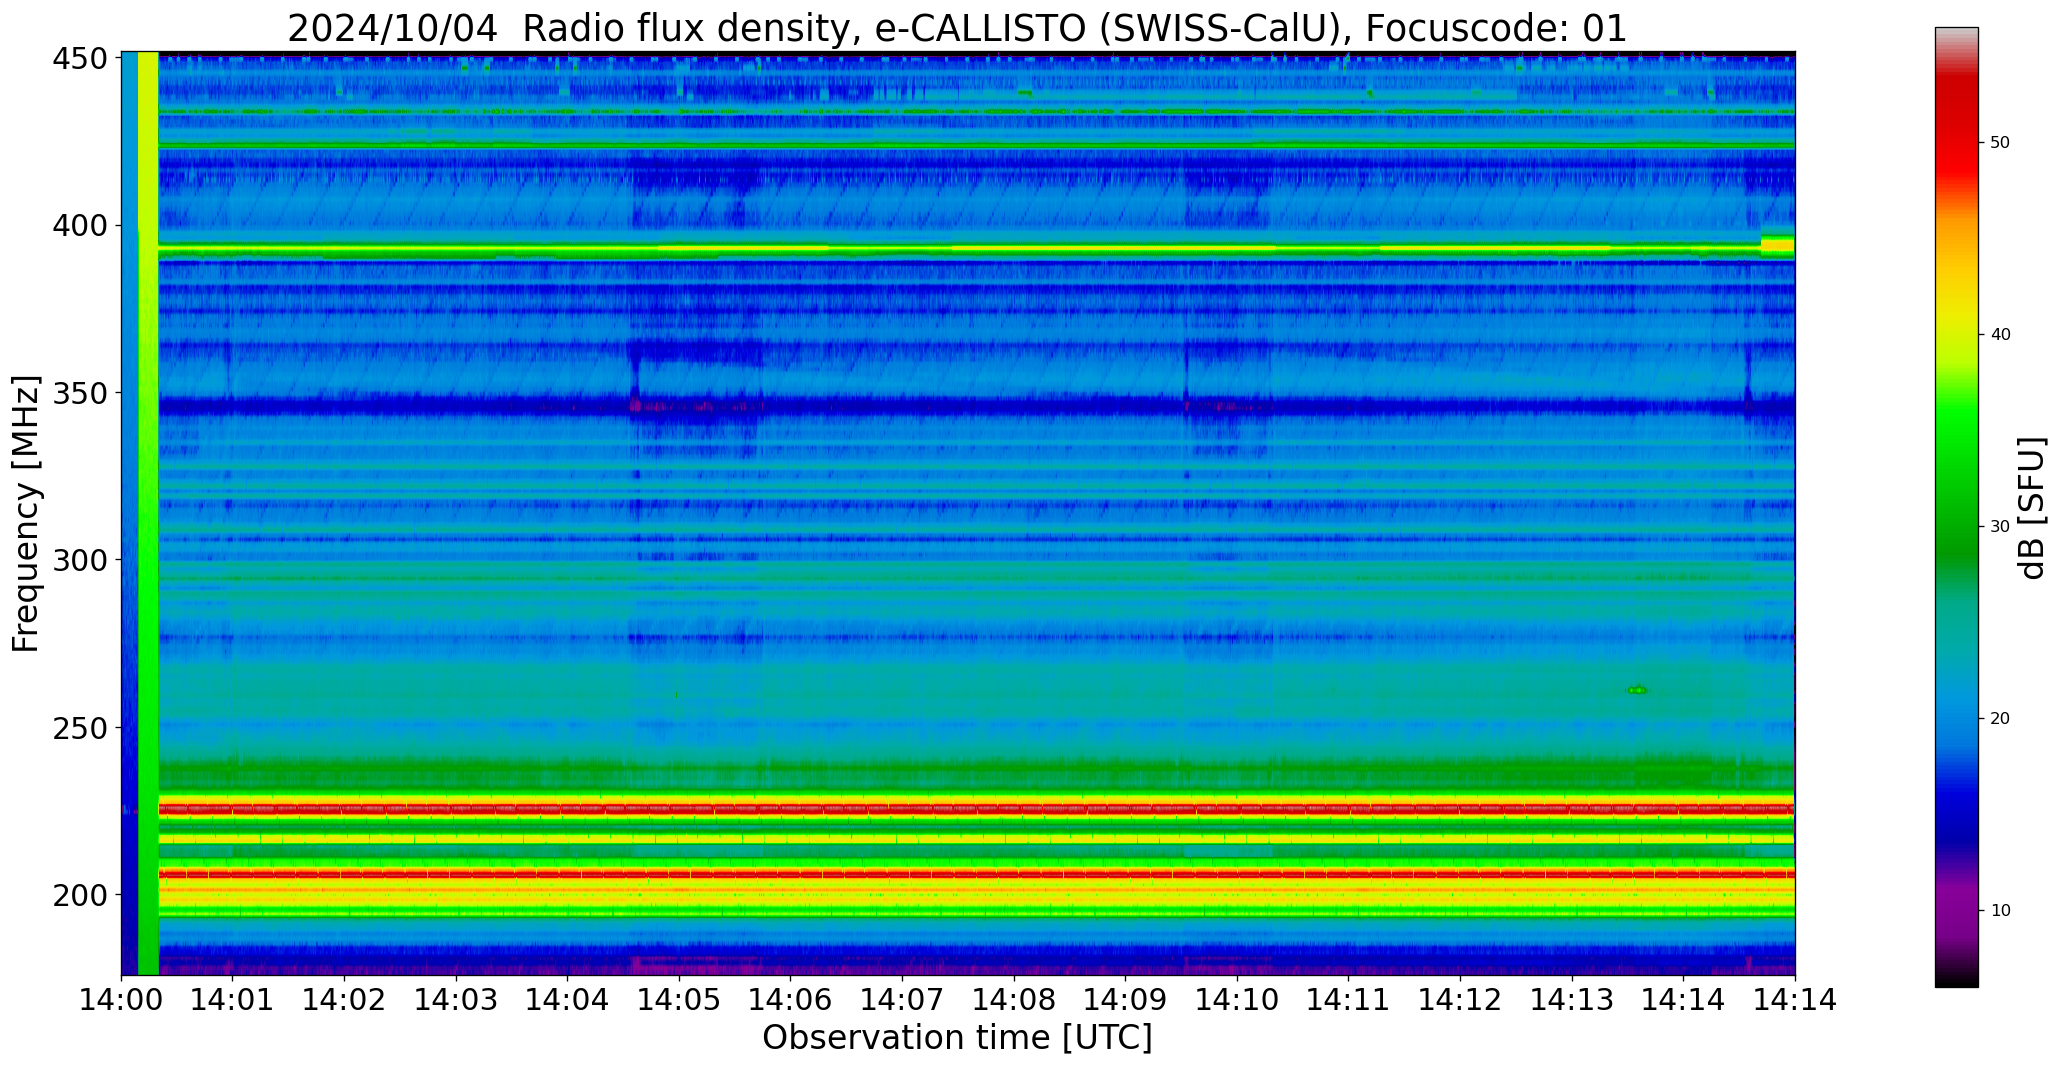The width and height of the screenshot is (2062, 1067).
Task: Click the 14:01 time tick label
Action: pyautogui.click(x=233, y=999)
